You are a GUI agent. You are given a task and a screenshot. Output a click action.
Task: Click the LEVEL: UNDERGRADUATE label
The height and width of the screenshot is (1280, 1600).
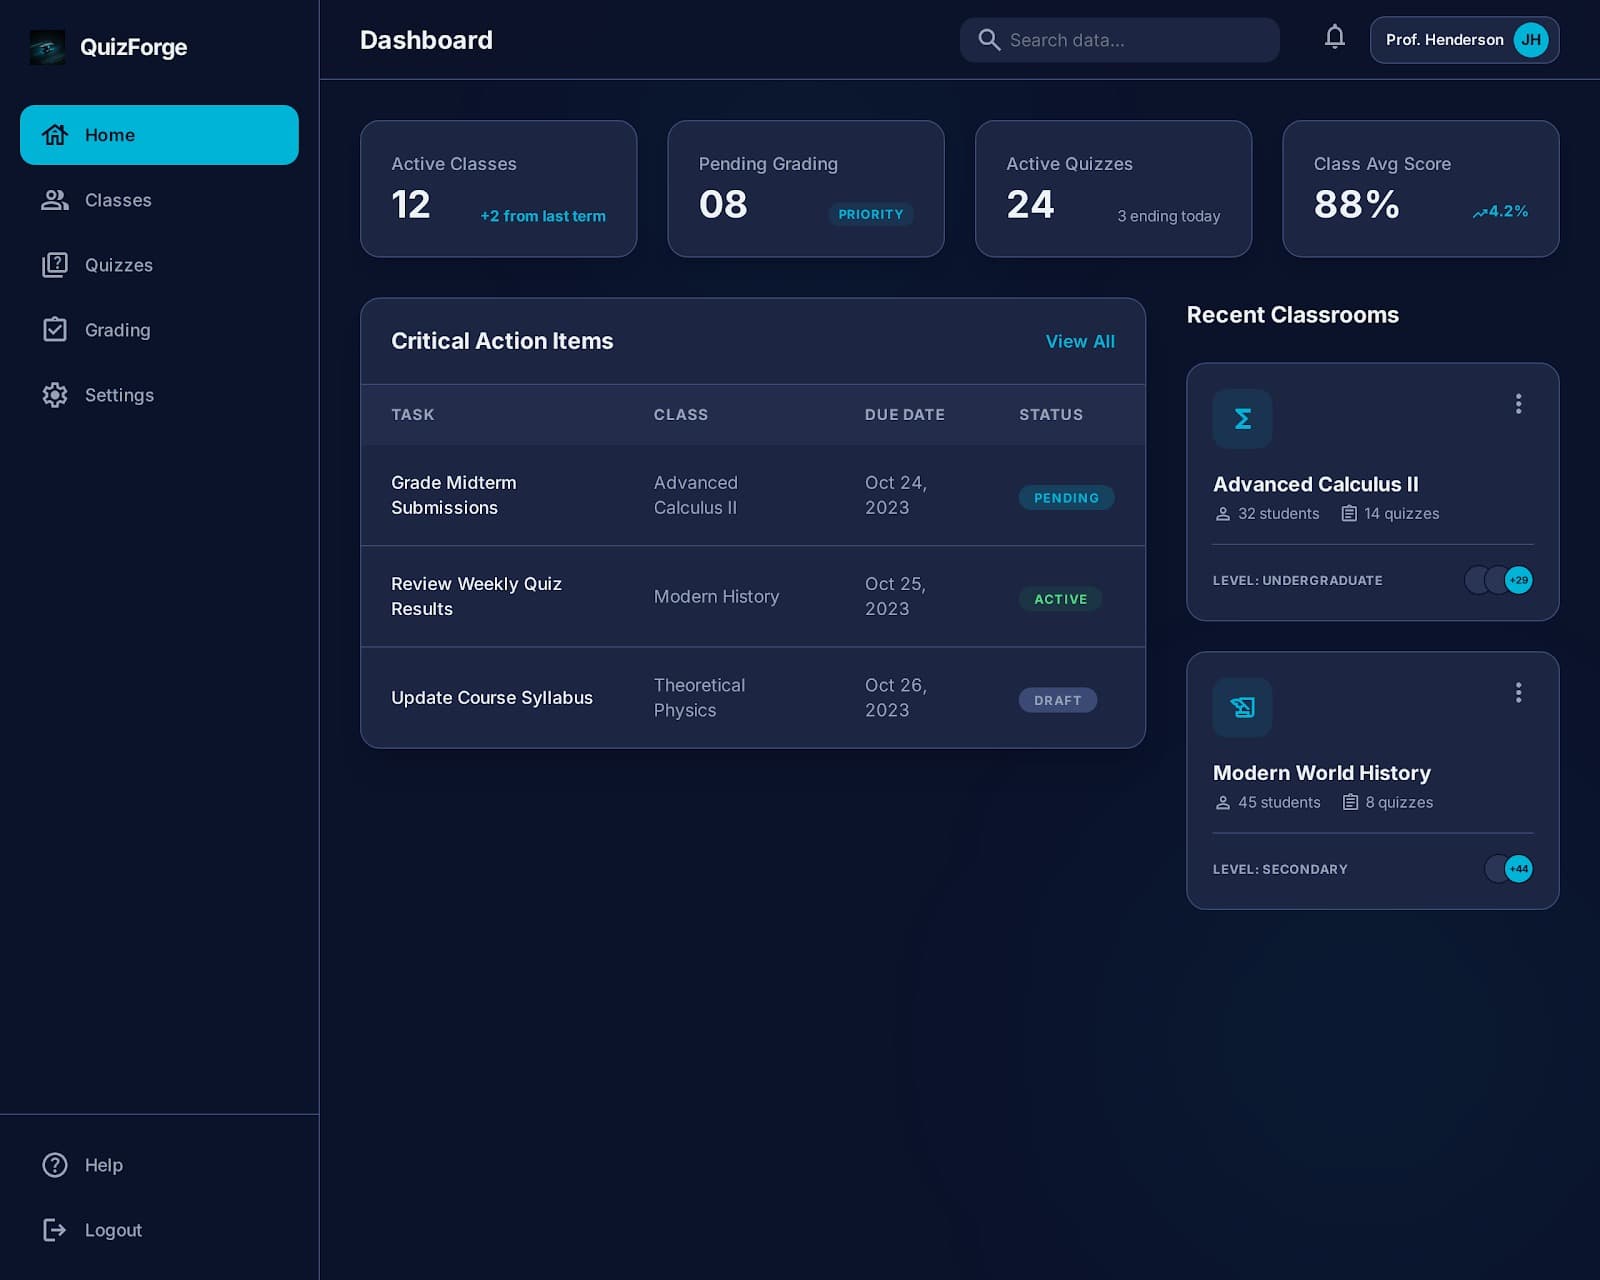1298,581
